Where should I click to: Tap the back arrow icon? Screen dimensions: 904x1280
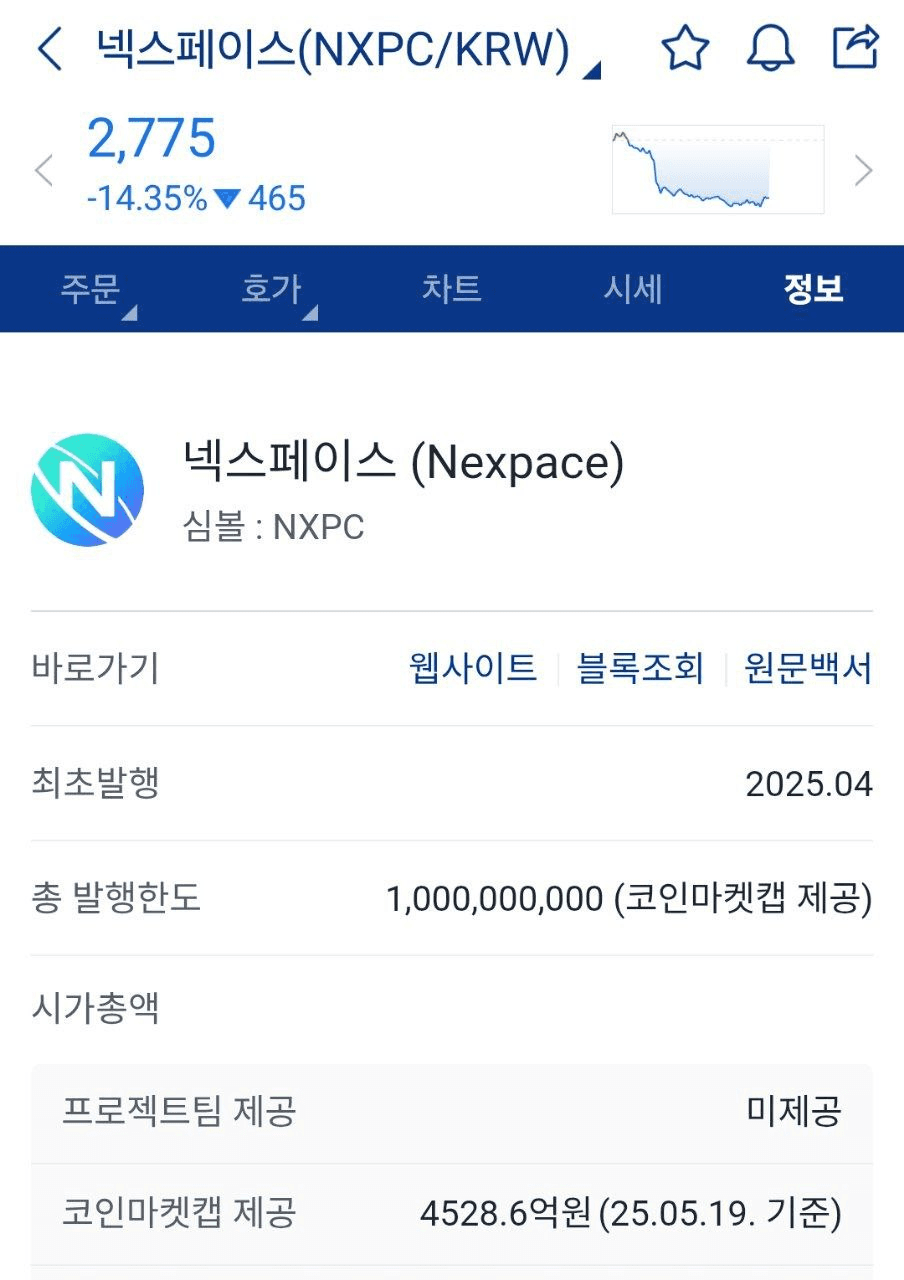[49, 49]
